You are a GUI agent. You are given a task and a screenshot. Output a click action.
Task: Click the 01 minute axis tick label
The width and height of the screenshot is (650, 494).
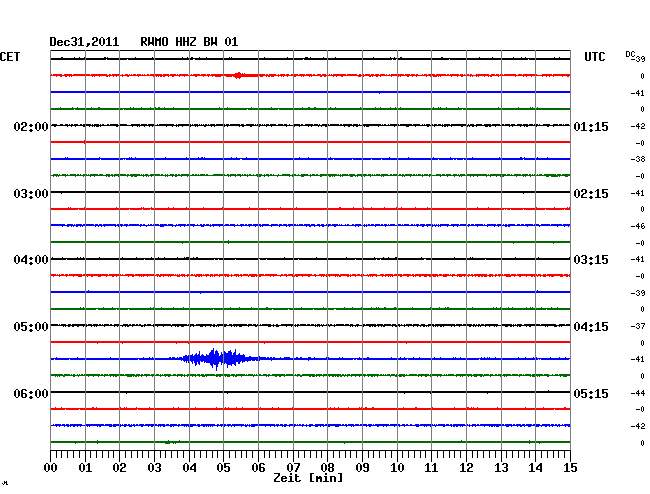pos(85,467)
